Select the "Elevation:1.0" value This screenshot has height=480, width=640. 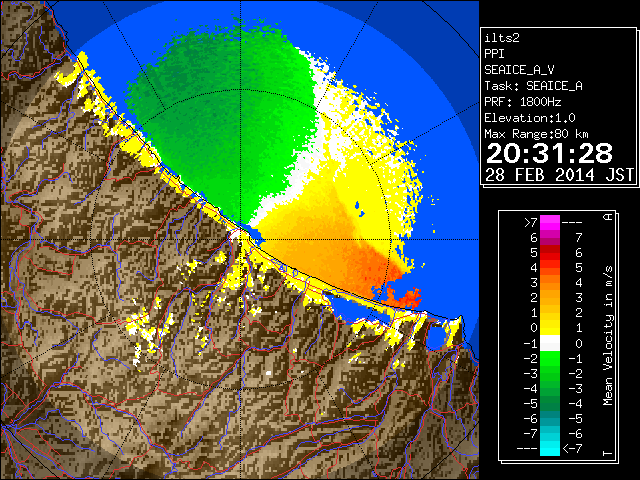tap(529, 118)
